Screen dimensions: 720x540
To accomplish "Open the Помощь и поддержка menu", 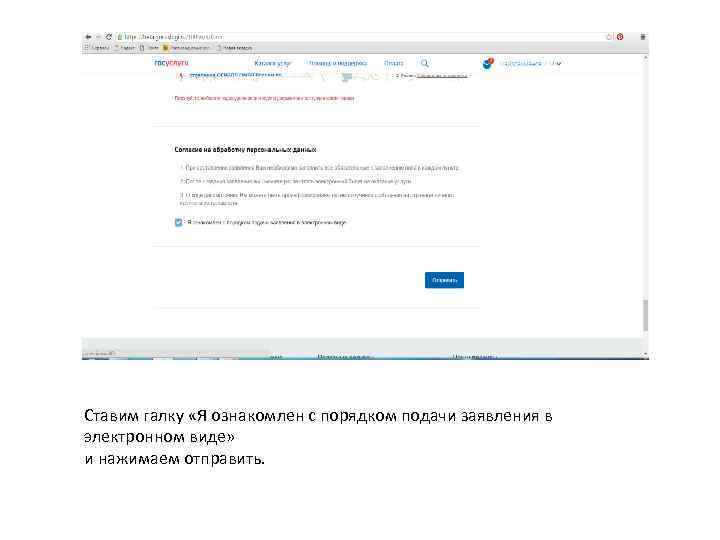I will click(x=338, y=63).
